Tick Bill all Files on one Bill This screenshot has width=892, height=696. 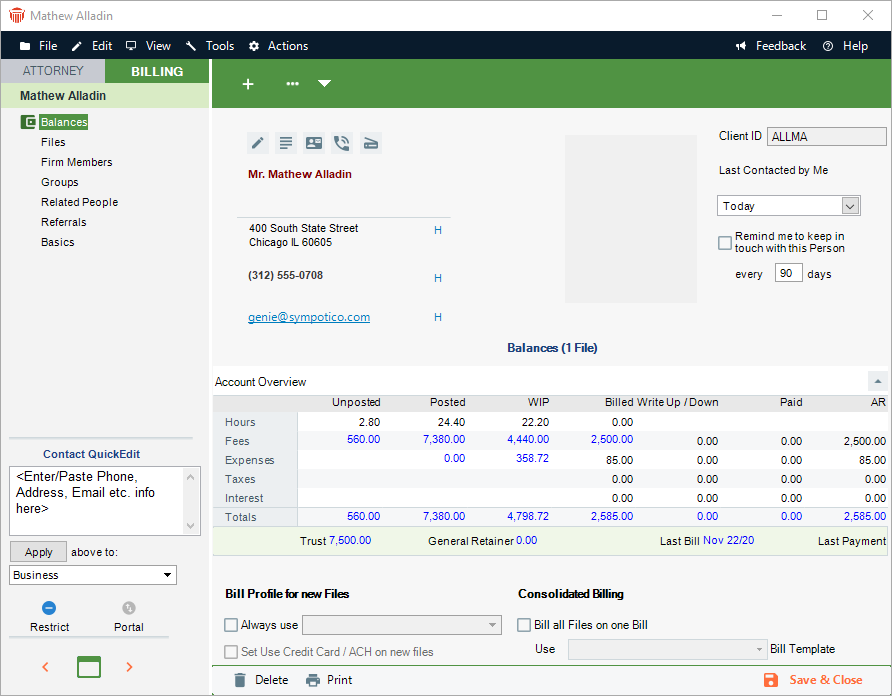(x=524, y=625)
